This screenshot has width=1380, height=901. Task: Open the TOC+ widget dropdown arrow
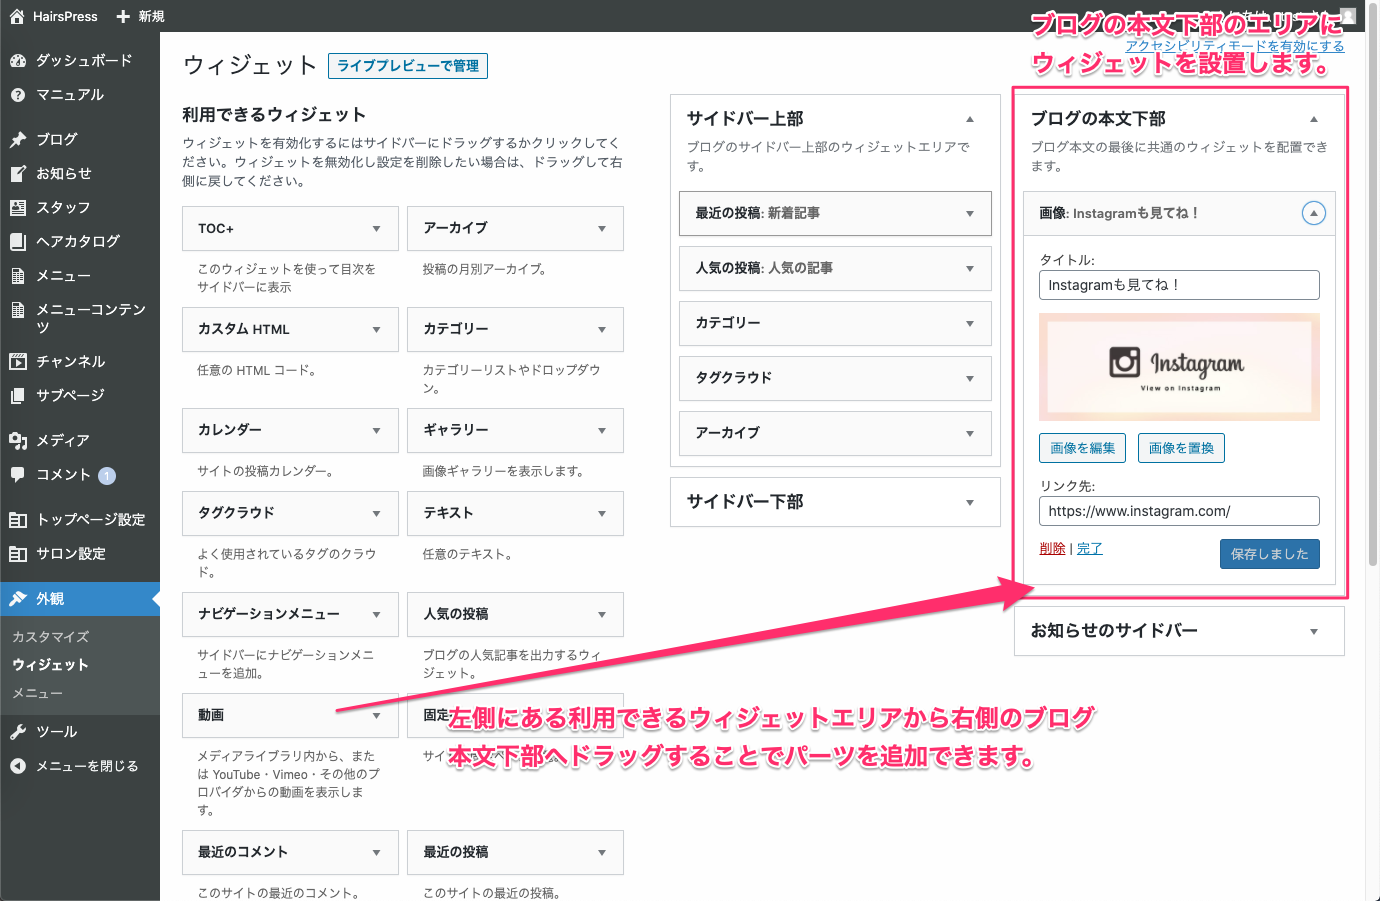coord(376,229)
